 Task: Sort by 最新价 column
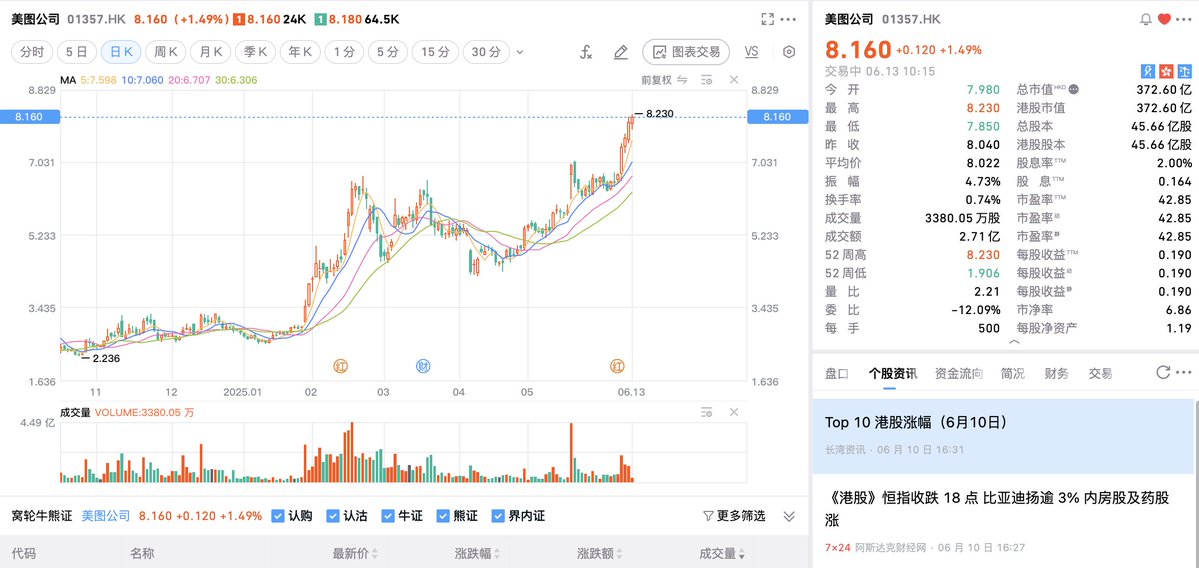coord(355,553)
